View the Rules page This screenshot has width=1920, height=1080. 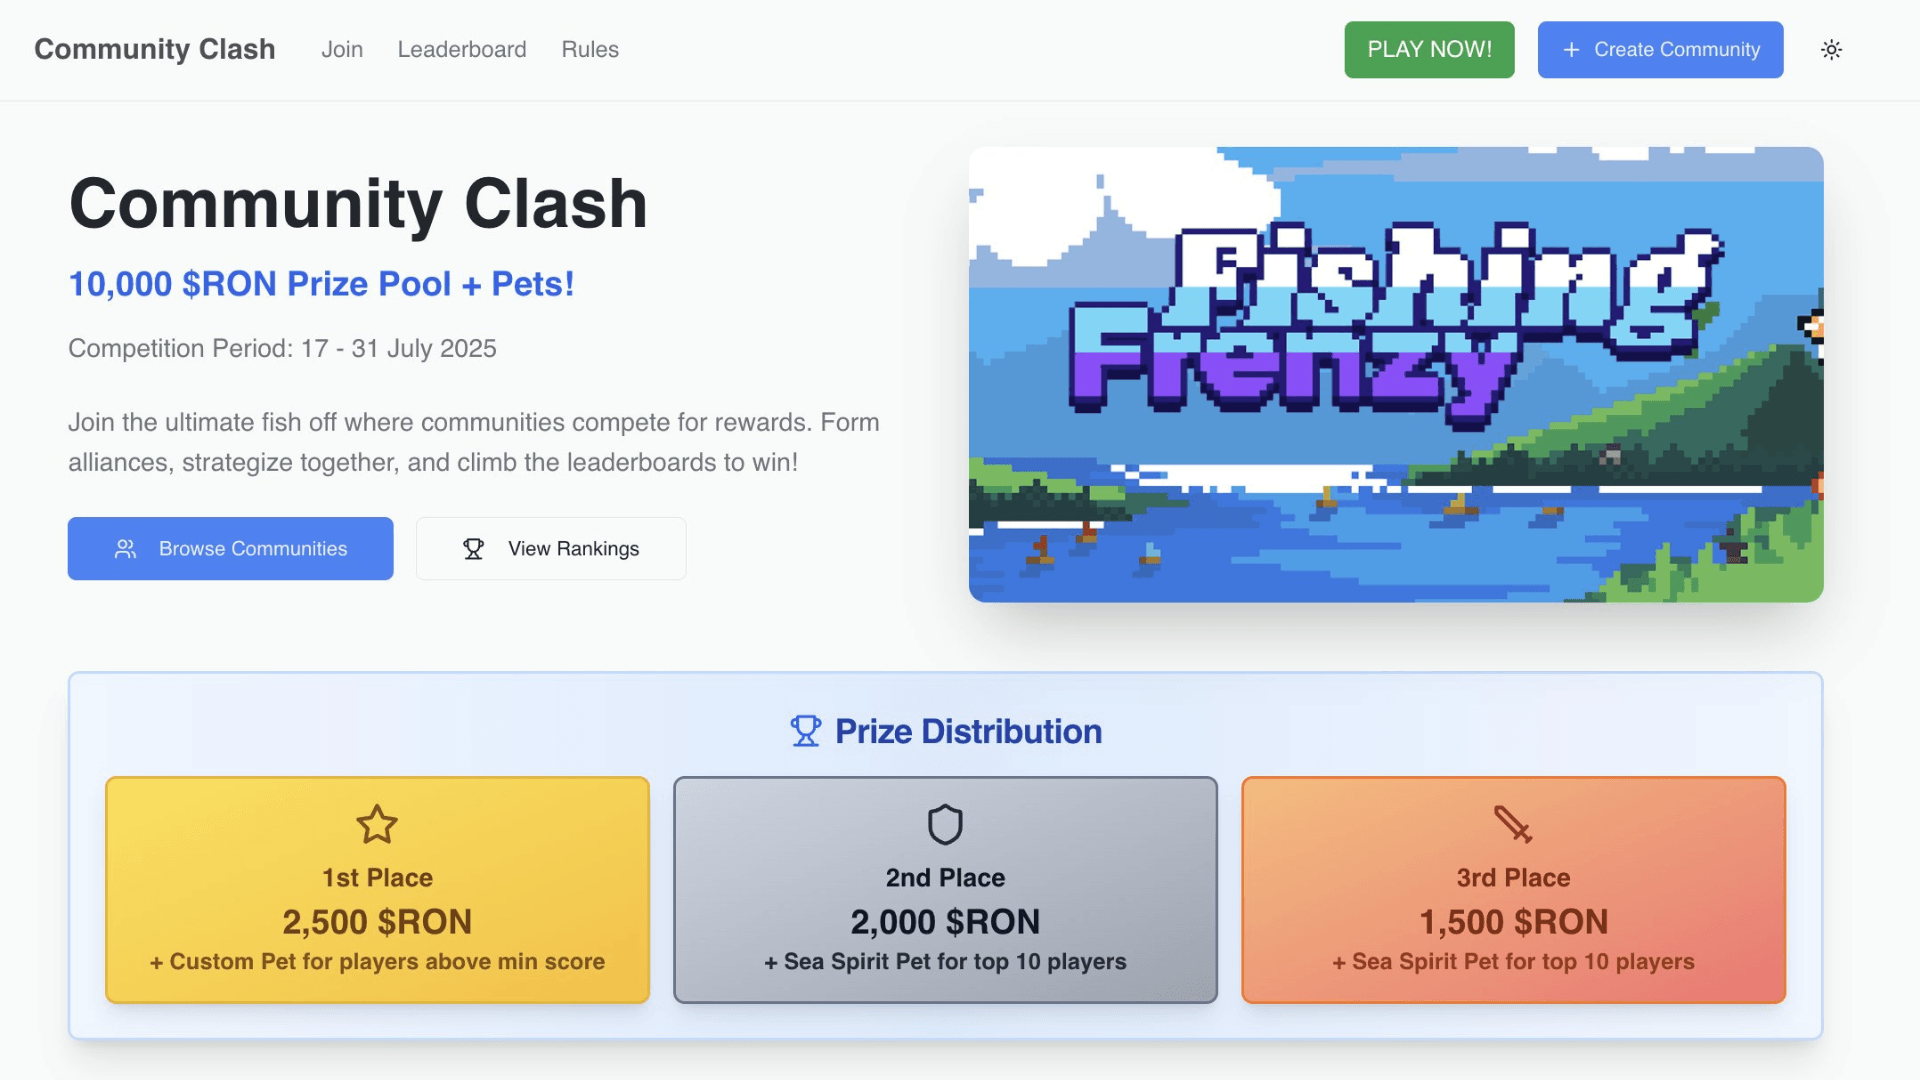(590, 49)
